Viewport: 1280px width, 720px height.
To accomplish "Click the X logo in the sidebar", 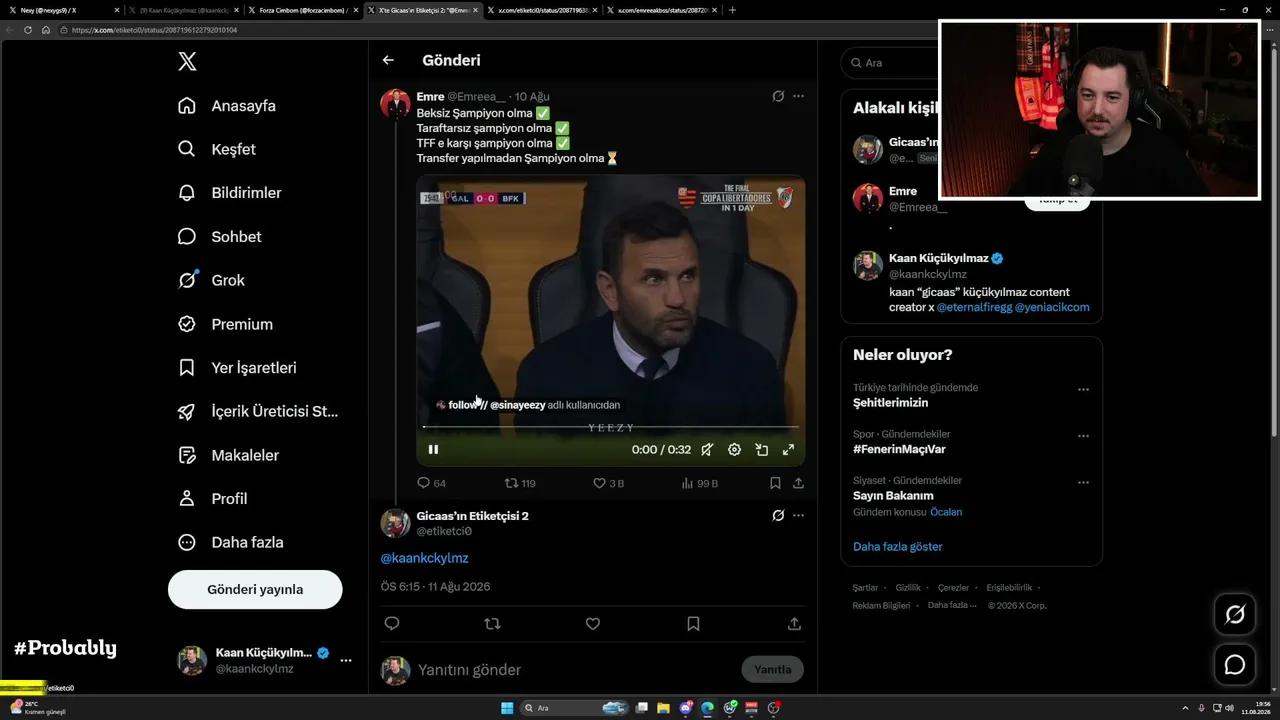I will 187,62.
